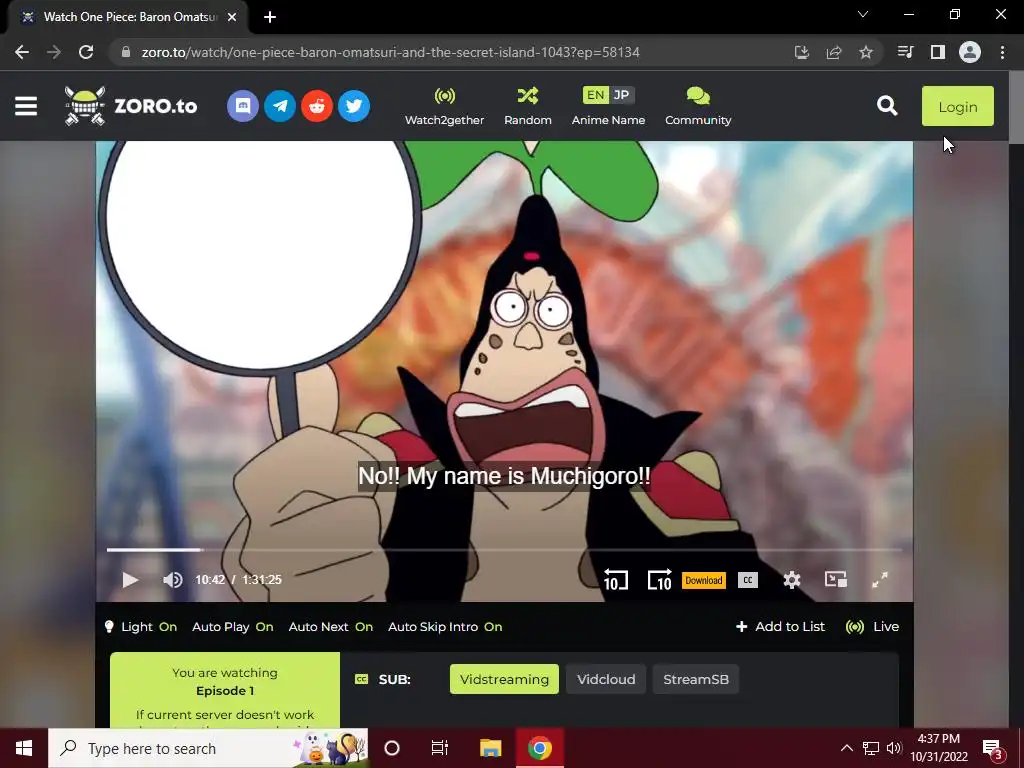Screen dimensions: 1024x768
Task: Open a new browser tab
Action: coord(270,17)
